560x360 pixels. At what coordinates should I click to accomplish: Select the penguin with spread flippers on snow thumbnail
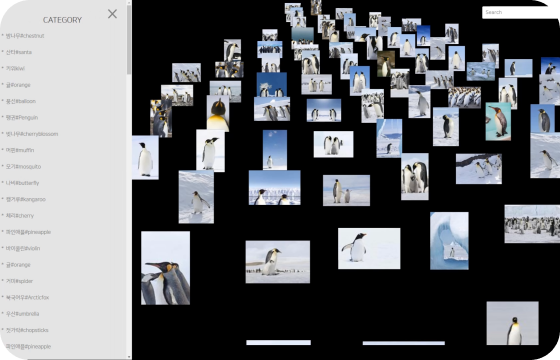coord(369,249)
